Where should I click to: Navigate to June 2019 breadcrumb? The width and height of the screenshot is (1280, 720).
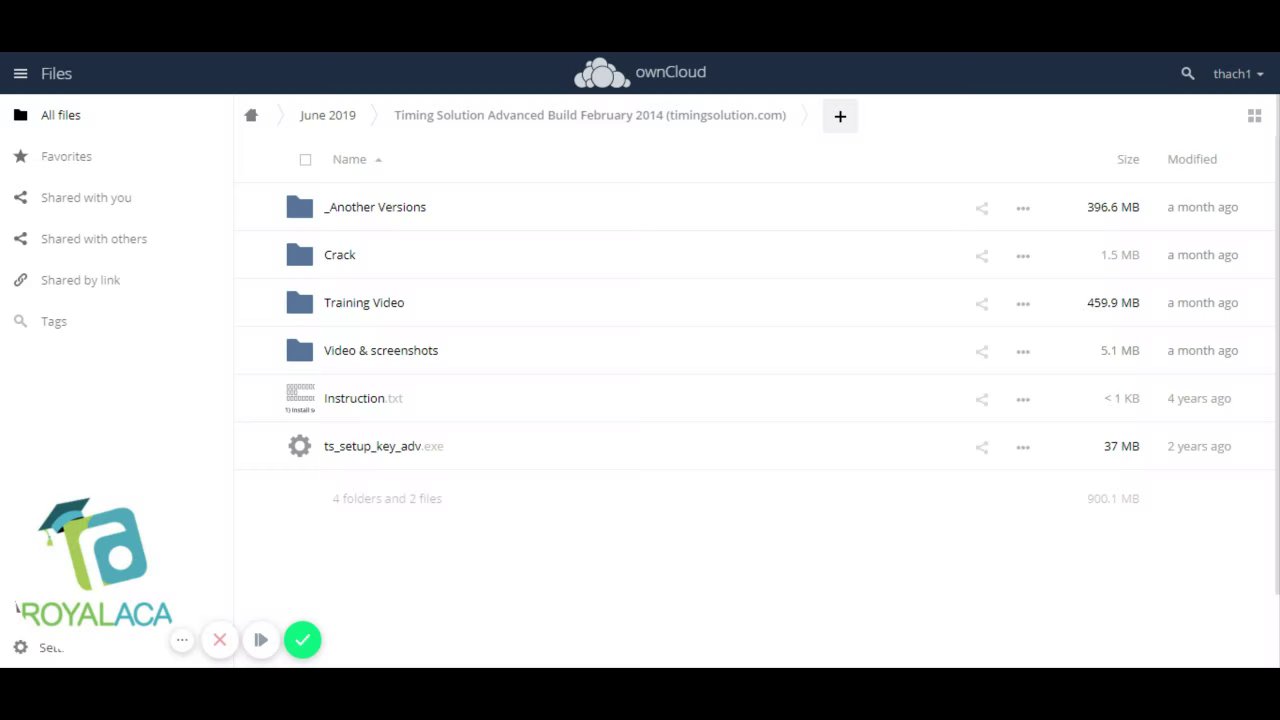(x=328, y=115)
